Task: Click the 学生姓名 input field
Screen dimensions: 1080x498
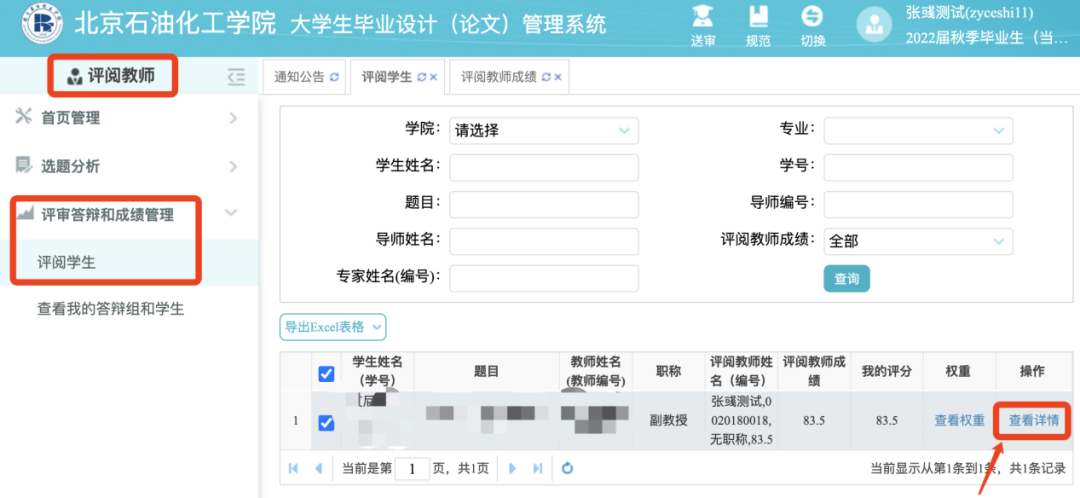Action: [543, 167]
